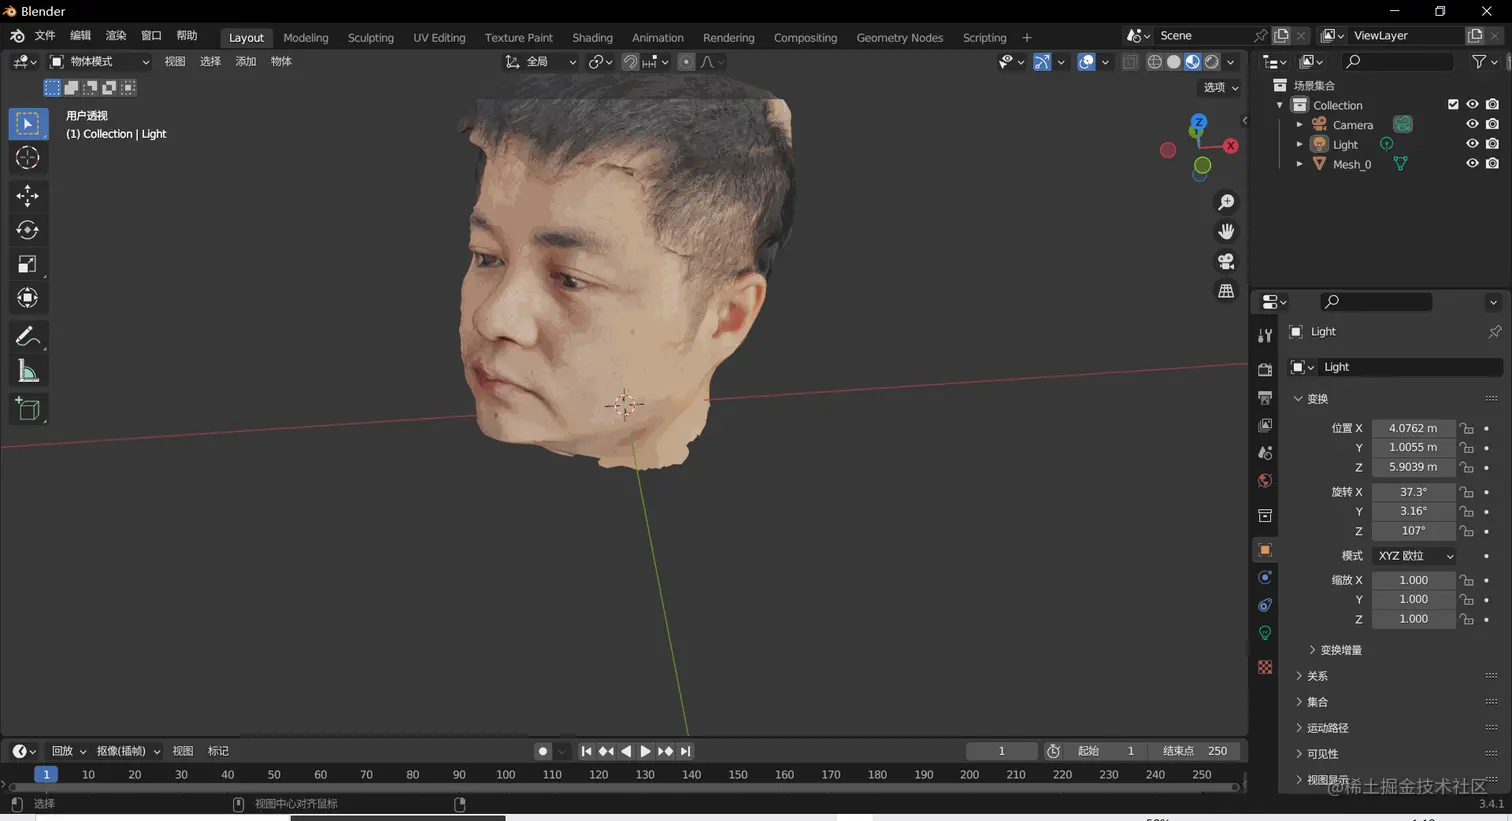The height and width of the screenshot is (821, 1512).
Task: Select the Annotate pencil tool
Action: pos(28,337)
